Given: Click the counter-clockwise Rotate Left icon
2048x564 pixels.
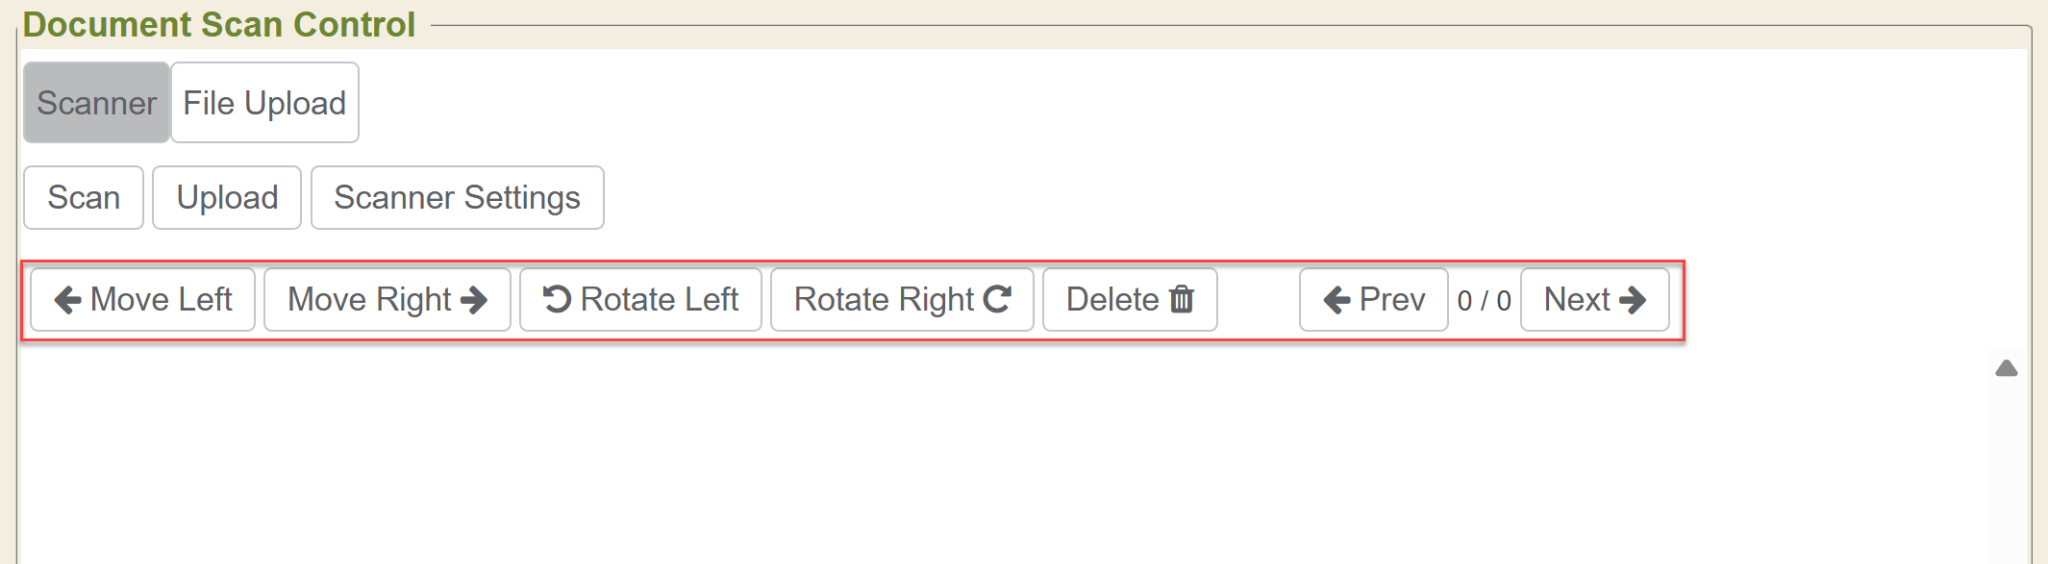Looking at the screenshot, I should pos(557,300).
